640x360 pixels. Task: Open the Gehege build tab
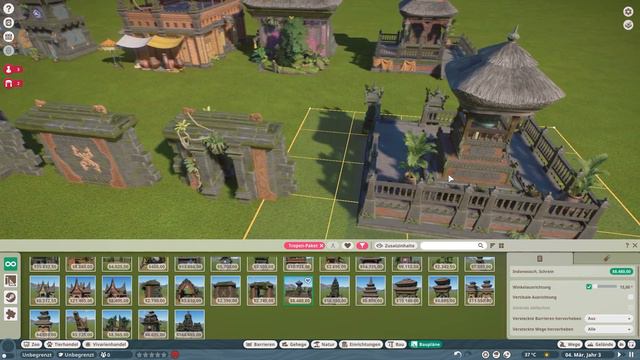[294, 344]
